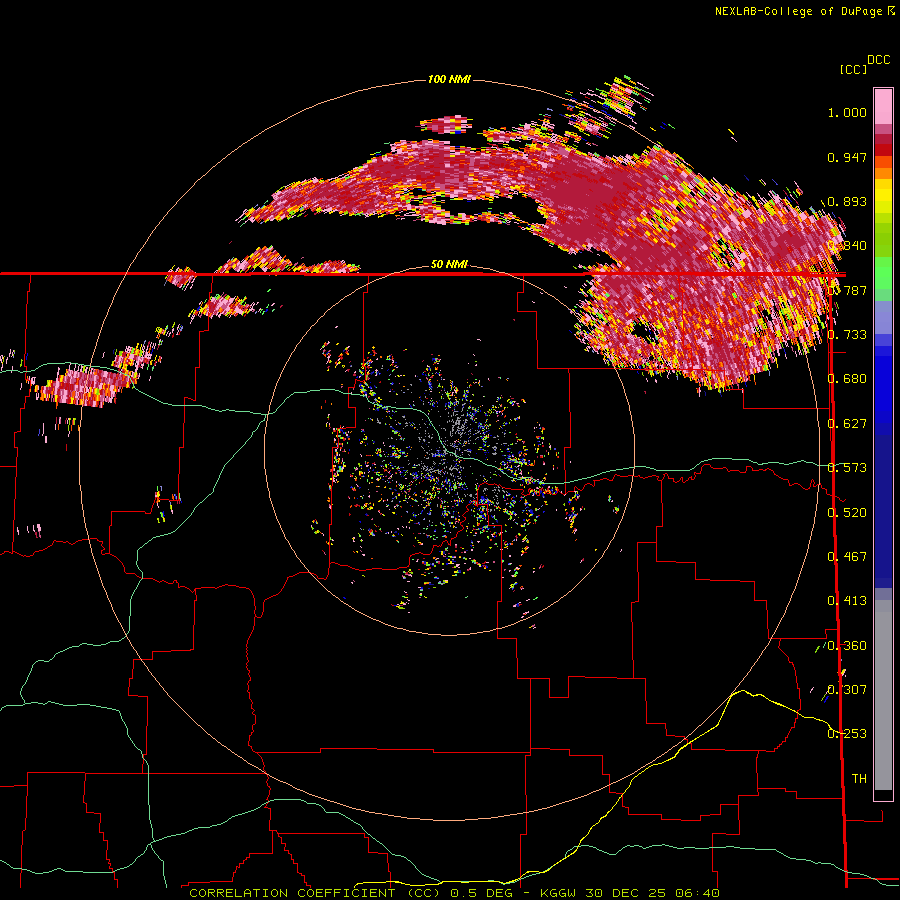Click the 0.787 legend value
The height and width of the screenshot is (900, 900).
click(847, 290)
